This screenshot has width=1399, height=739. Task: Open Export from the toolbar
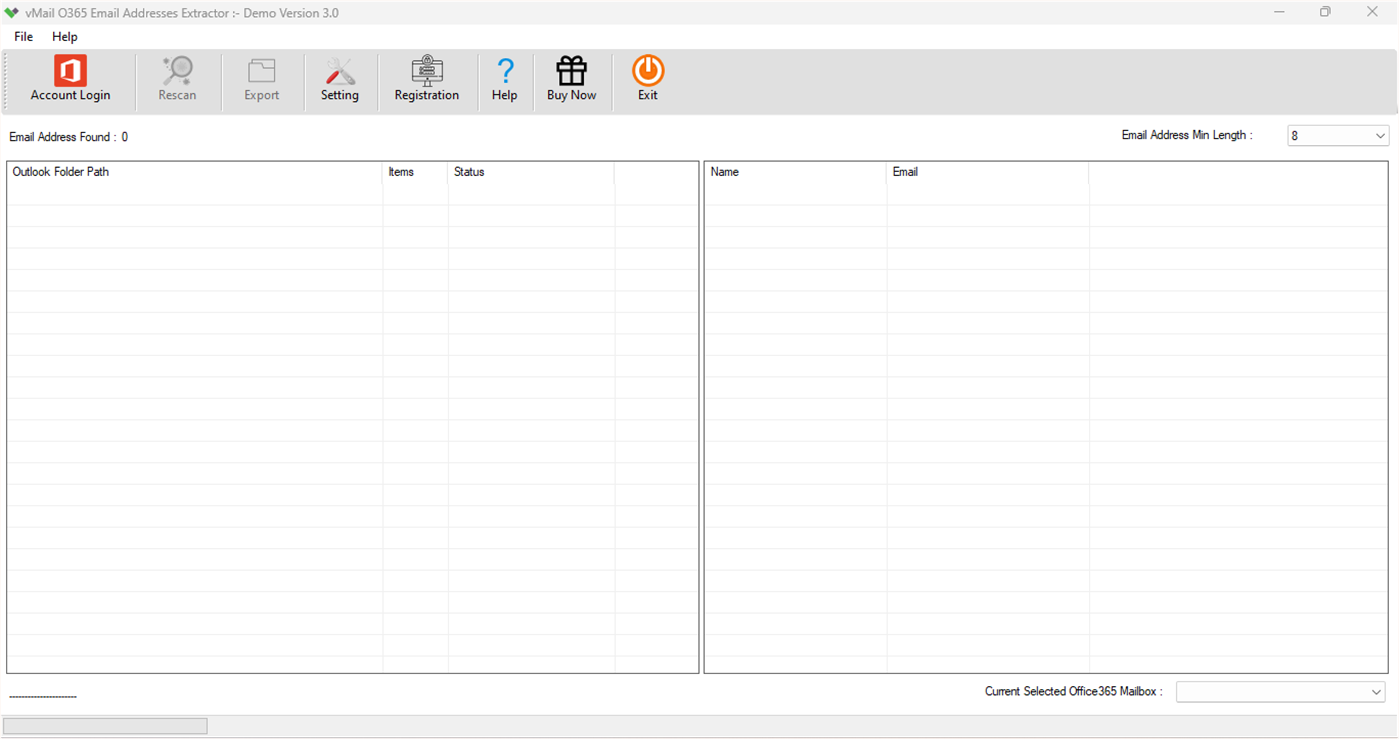coord(261,78)
